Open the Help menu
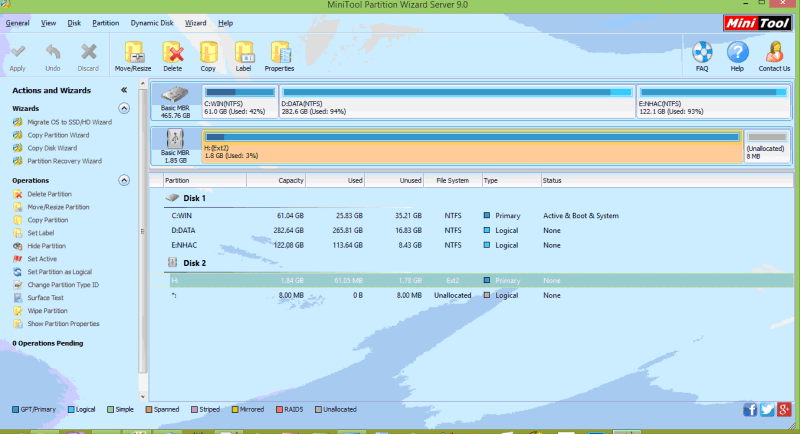The height and width of the screenshot is (434, 800). point(226,23)
